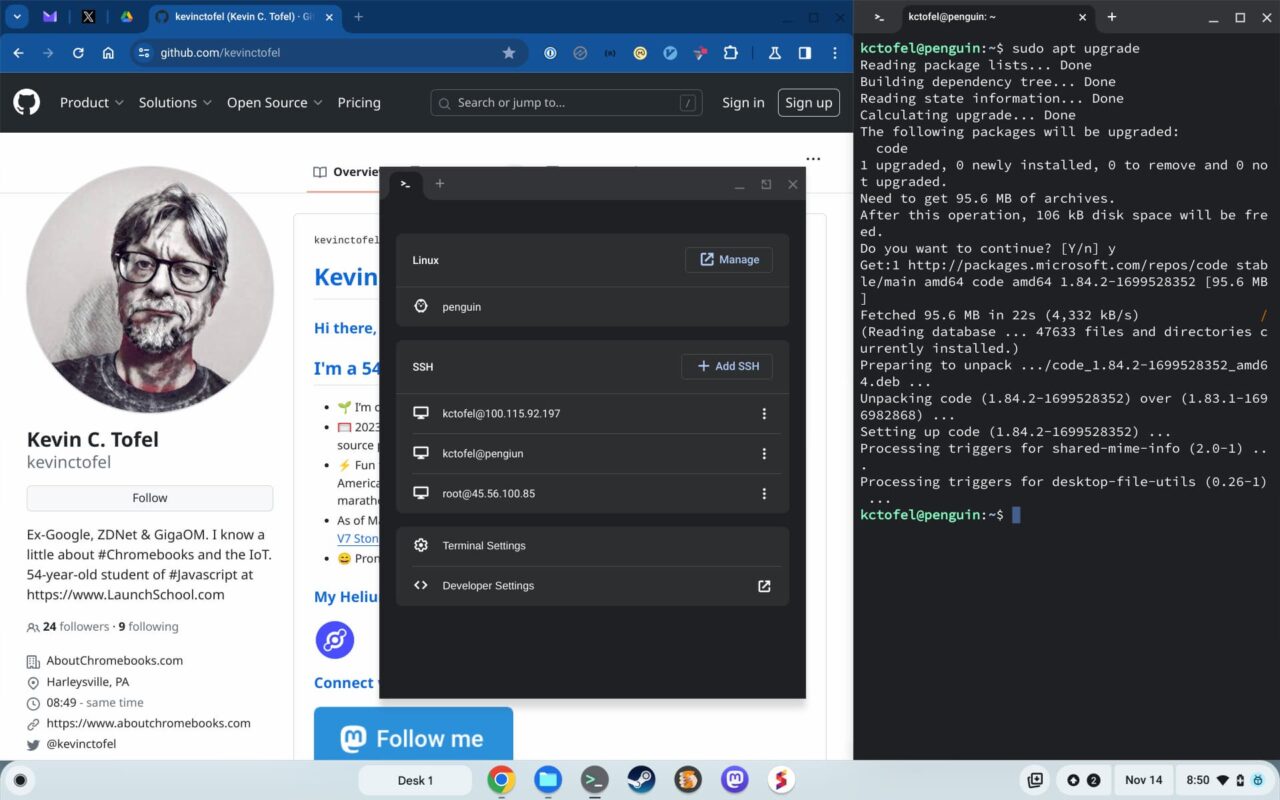
Task: View the 9 following link
Action: (x=148, y=627)
